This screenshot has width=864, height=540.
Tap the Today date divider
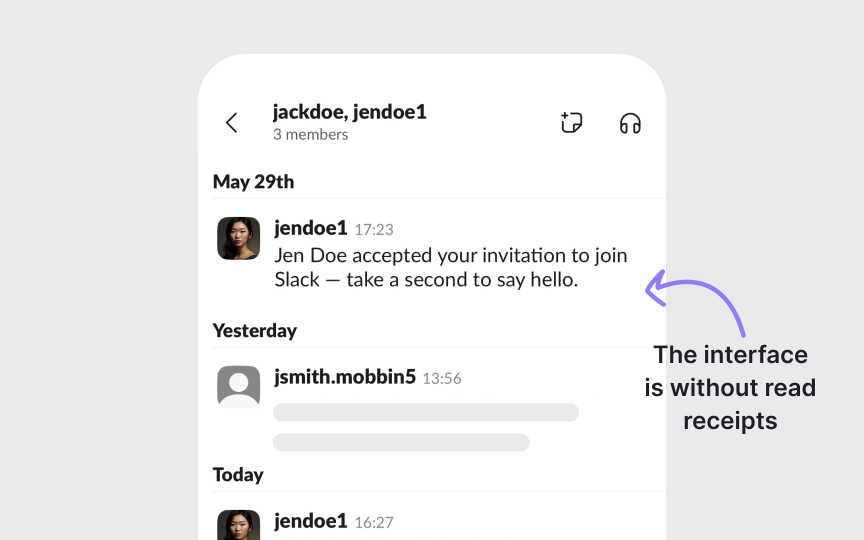[238, 475]
